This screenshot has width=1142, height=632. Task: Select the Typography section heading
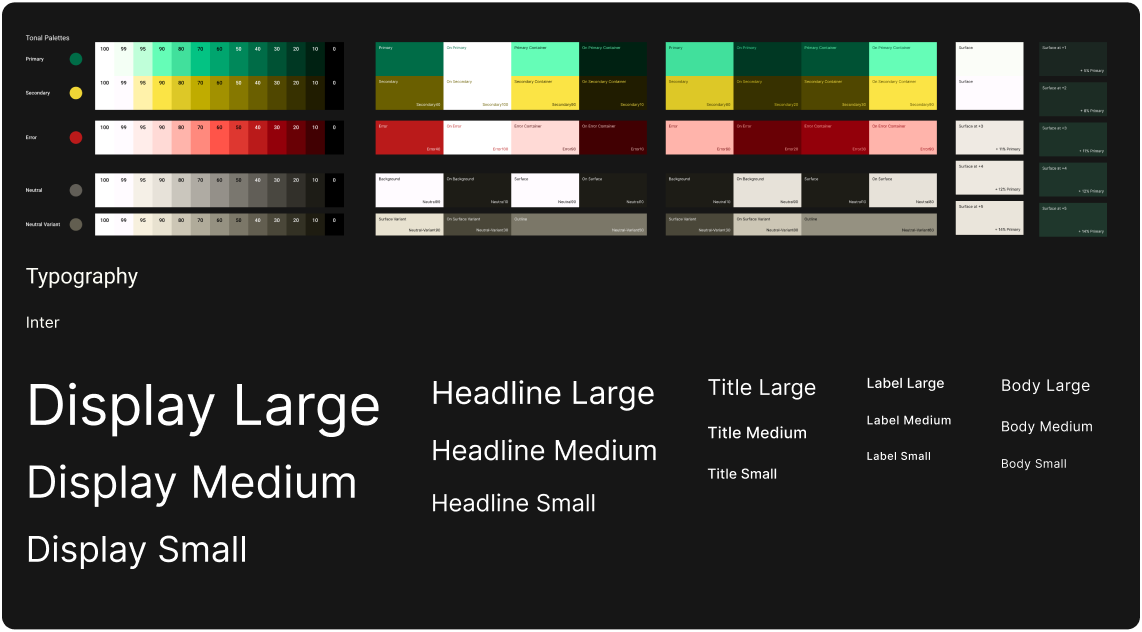82,277
